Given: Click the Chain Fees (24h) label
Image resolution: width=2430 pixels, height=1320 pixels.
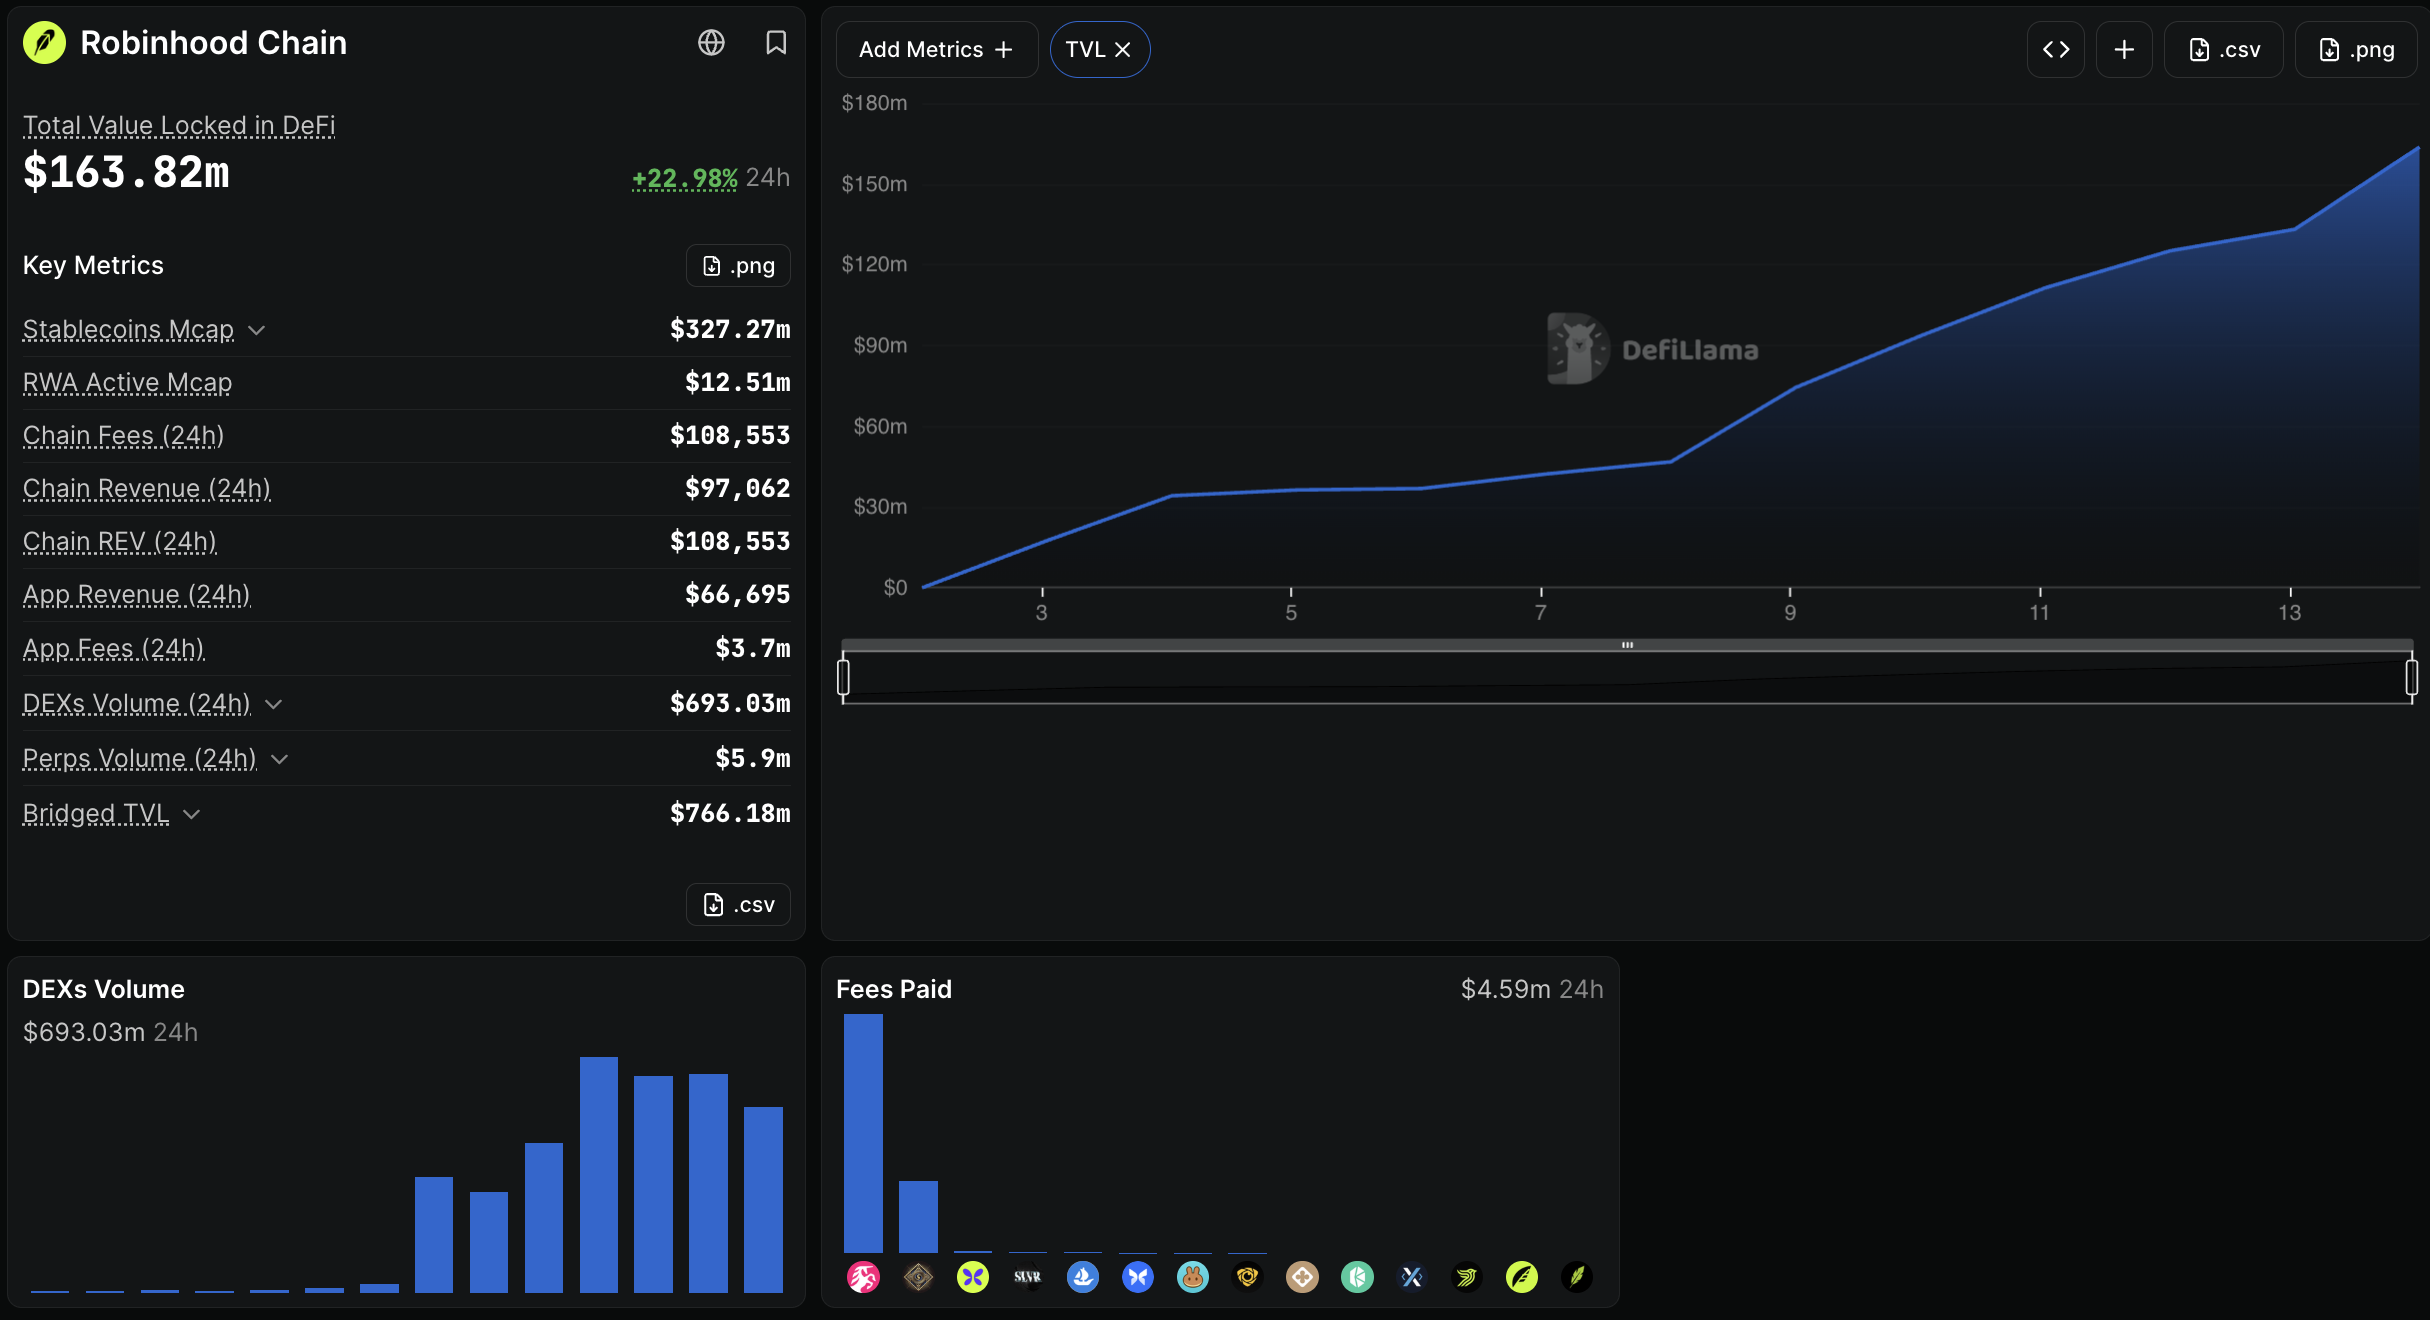Looking at the screenshot, I should pyautogui.click(x=123, y=436).
